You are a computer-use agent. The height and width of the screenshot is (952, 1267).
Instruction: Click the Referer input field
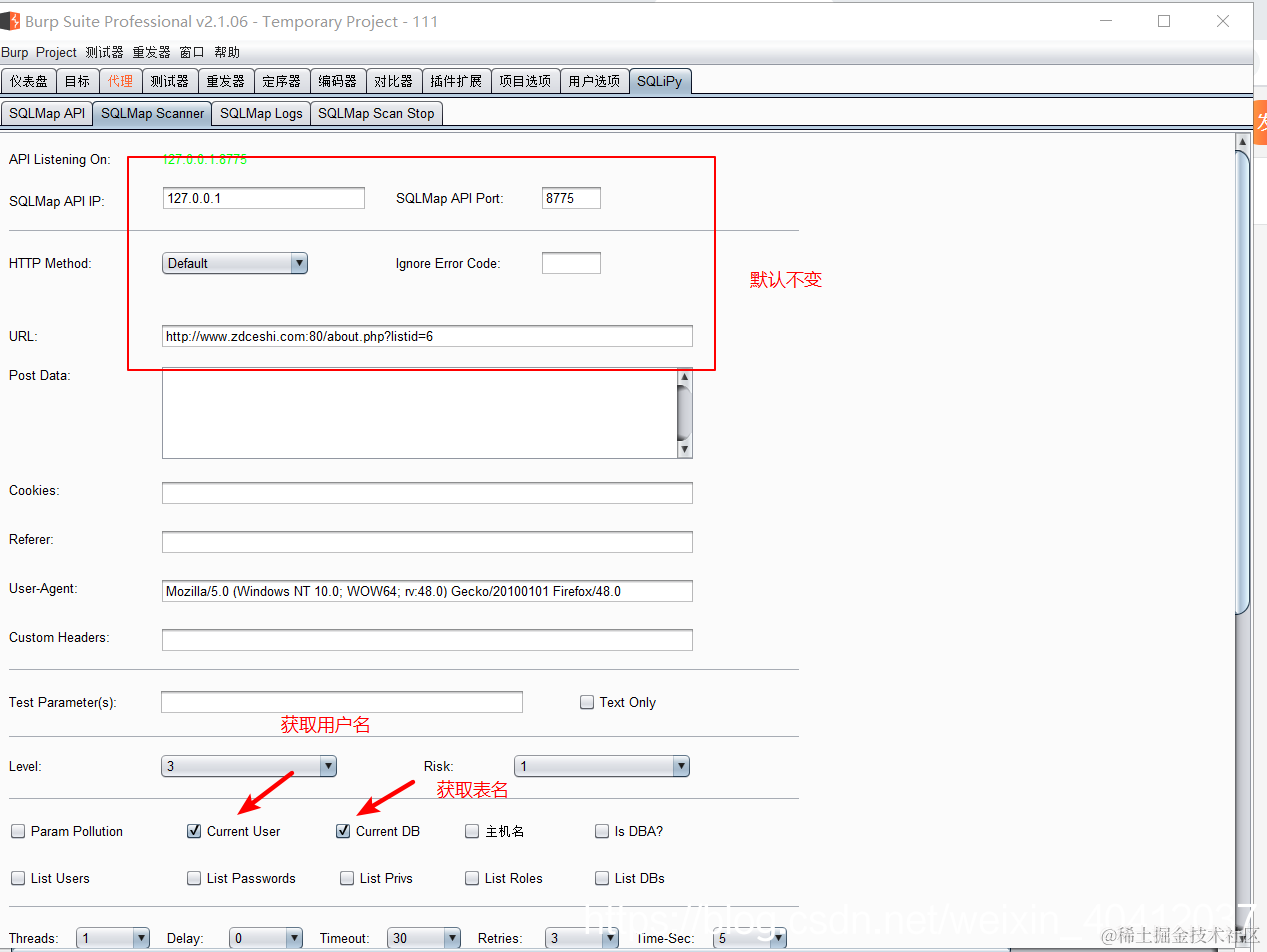pos(427,542)
